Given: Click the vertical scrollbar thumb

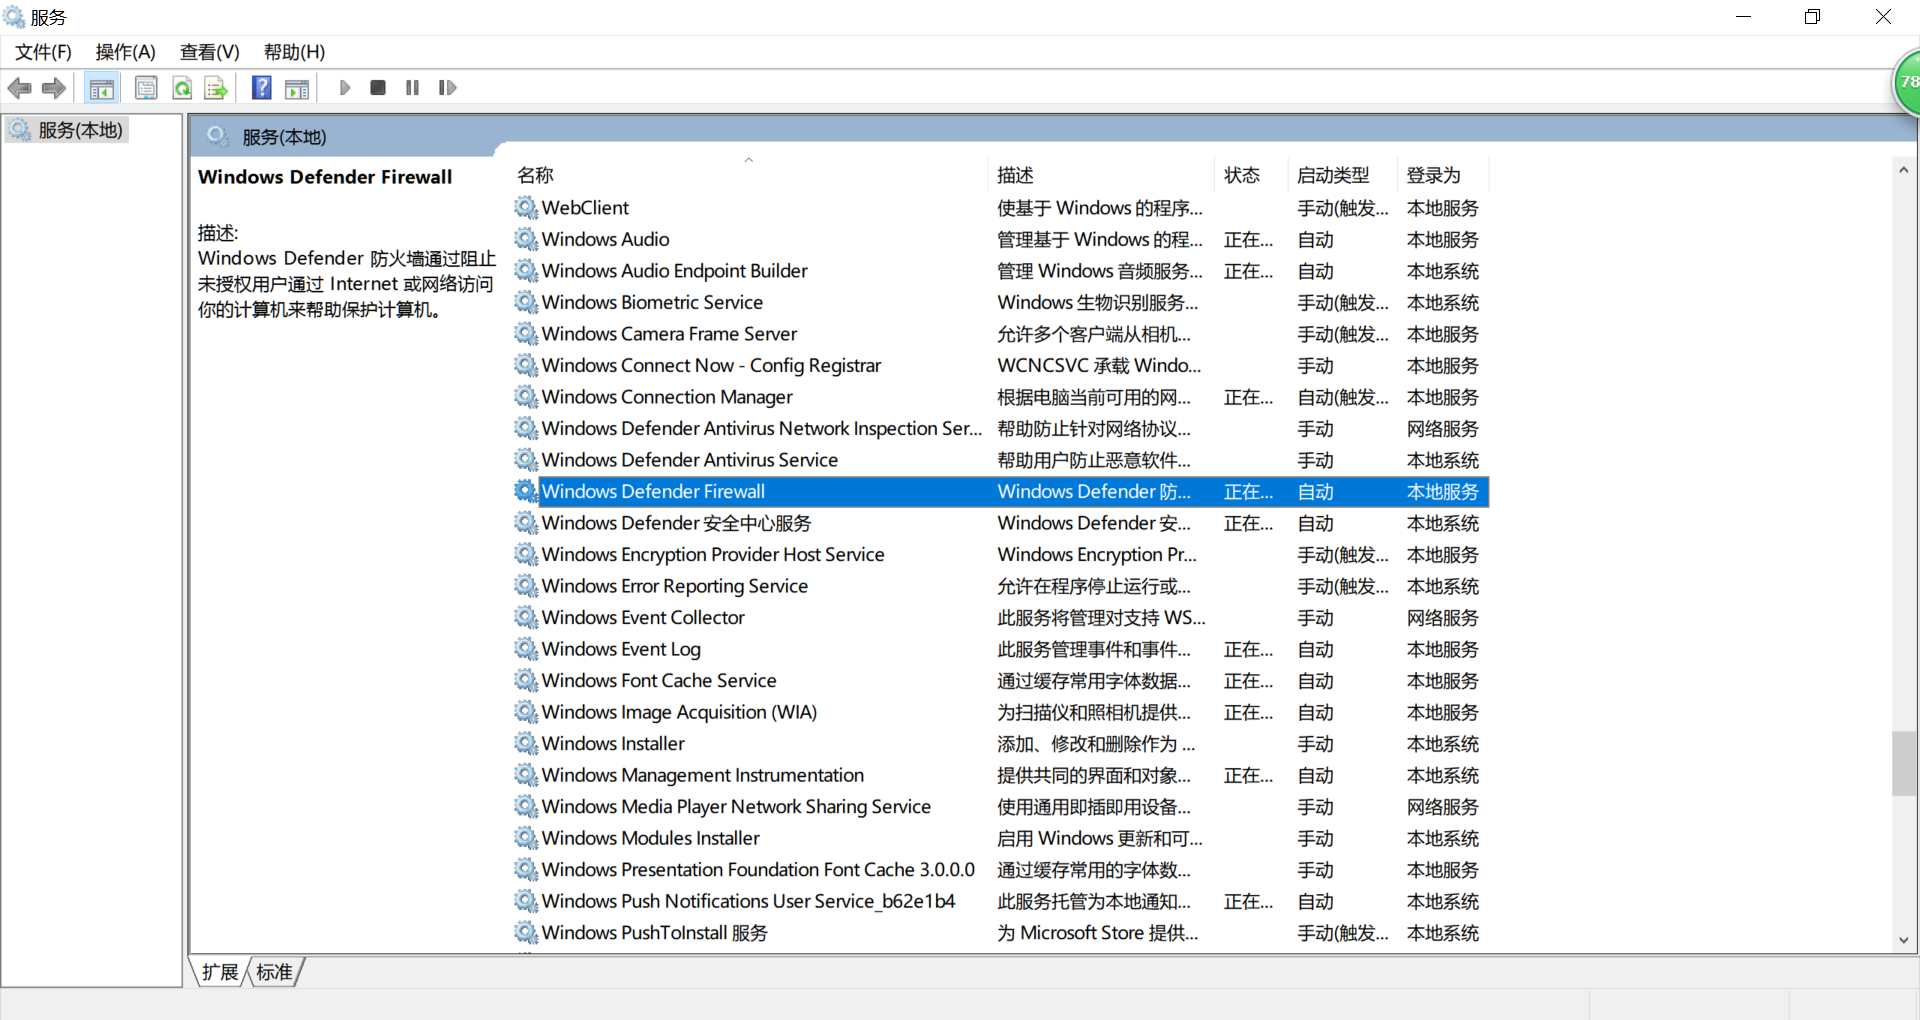Looking at the screenshot, I should click(1904, 764).
